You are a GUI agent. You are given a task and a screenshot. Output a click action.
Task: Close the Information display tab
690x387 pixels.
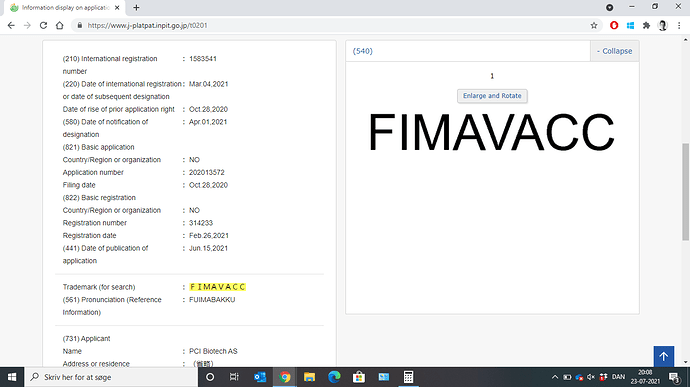117,7
